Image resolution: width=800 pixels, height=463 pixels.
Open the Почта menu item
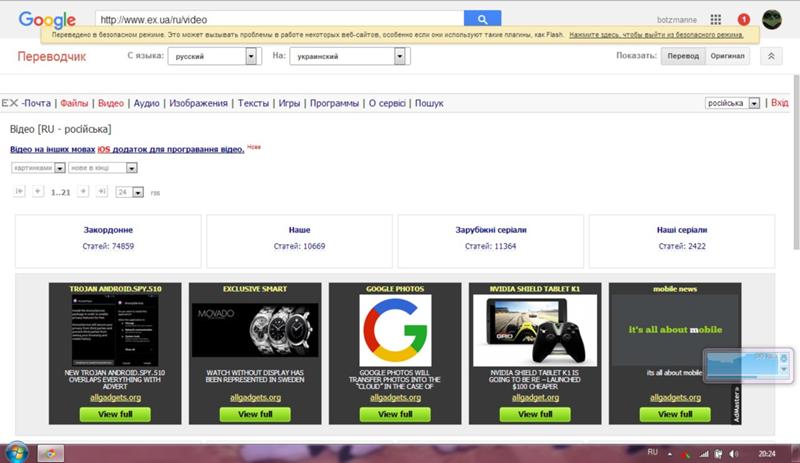click(37, 103)
